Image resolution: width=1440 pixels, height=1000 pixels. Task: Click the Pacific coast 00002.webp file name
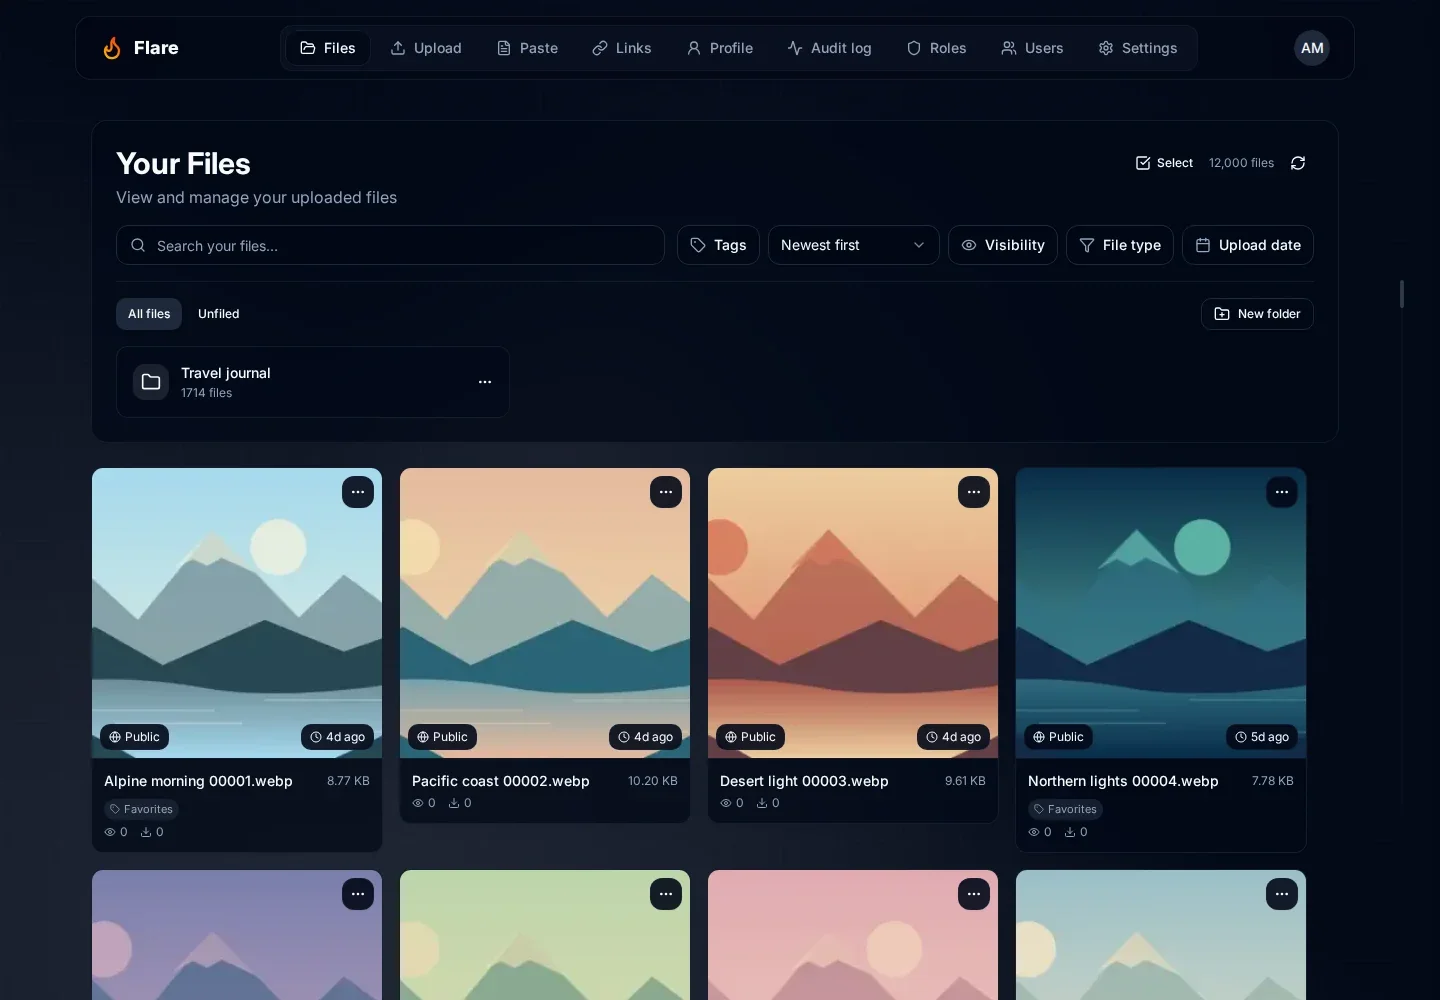501,781
